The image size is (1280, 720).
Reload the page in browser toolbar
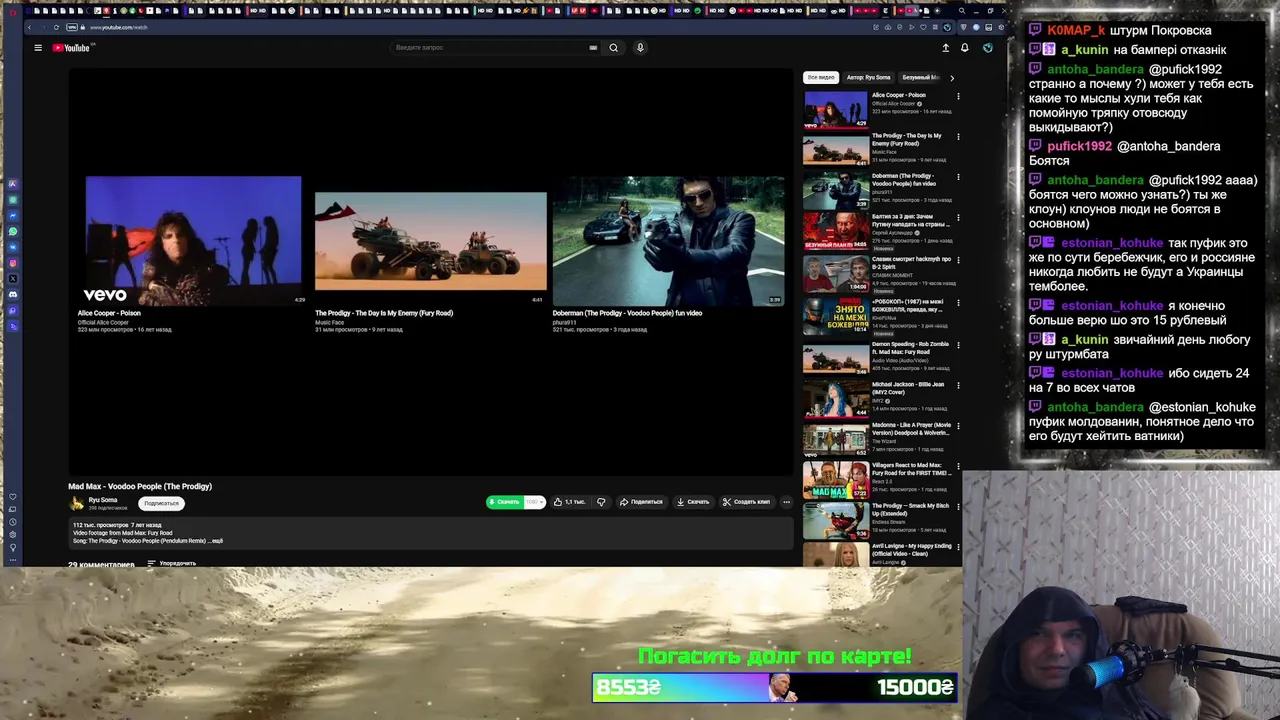pos(56,27)
